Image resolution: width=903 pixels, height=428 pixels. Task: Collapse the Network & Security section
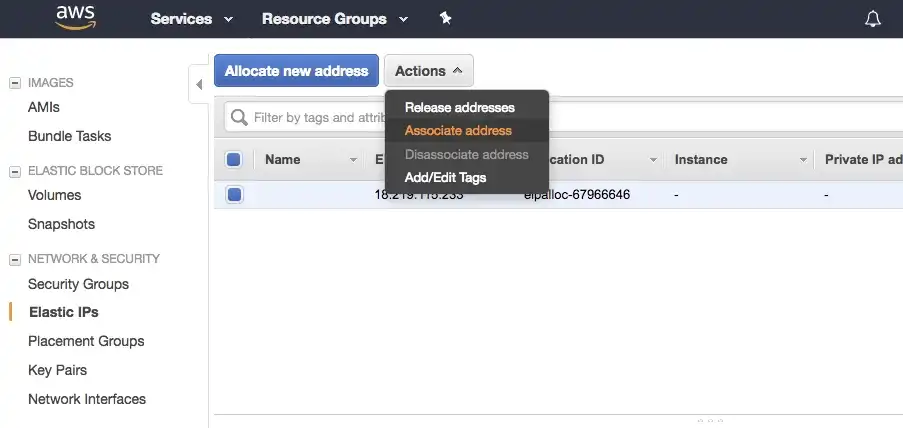[x=14, y=259]
